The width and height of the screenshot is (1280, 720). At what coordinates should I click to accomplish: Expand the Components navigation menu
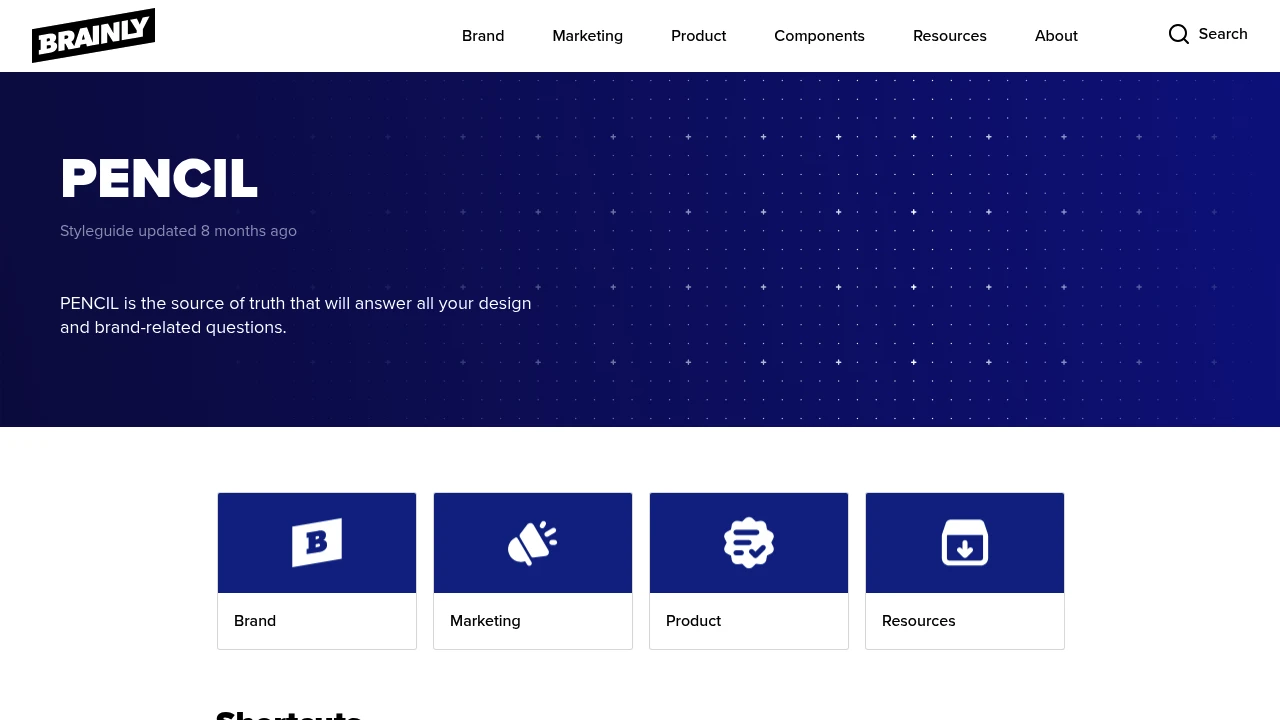pyautogui.click(x=819, y=36)
